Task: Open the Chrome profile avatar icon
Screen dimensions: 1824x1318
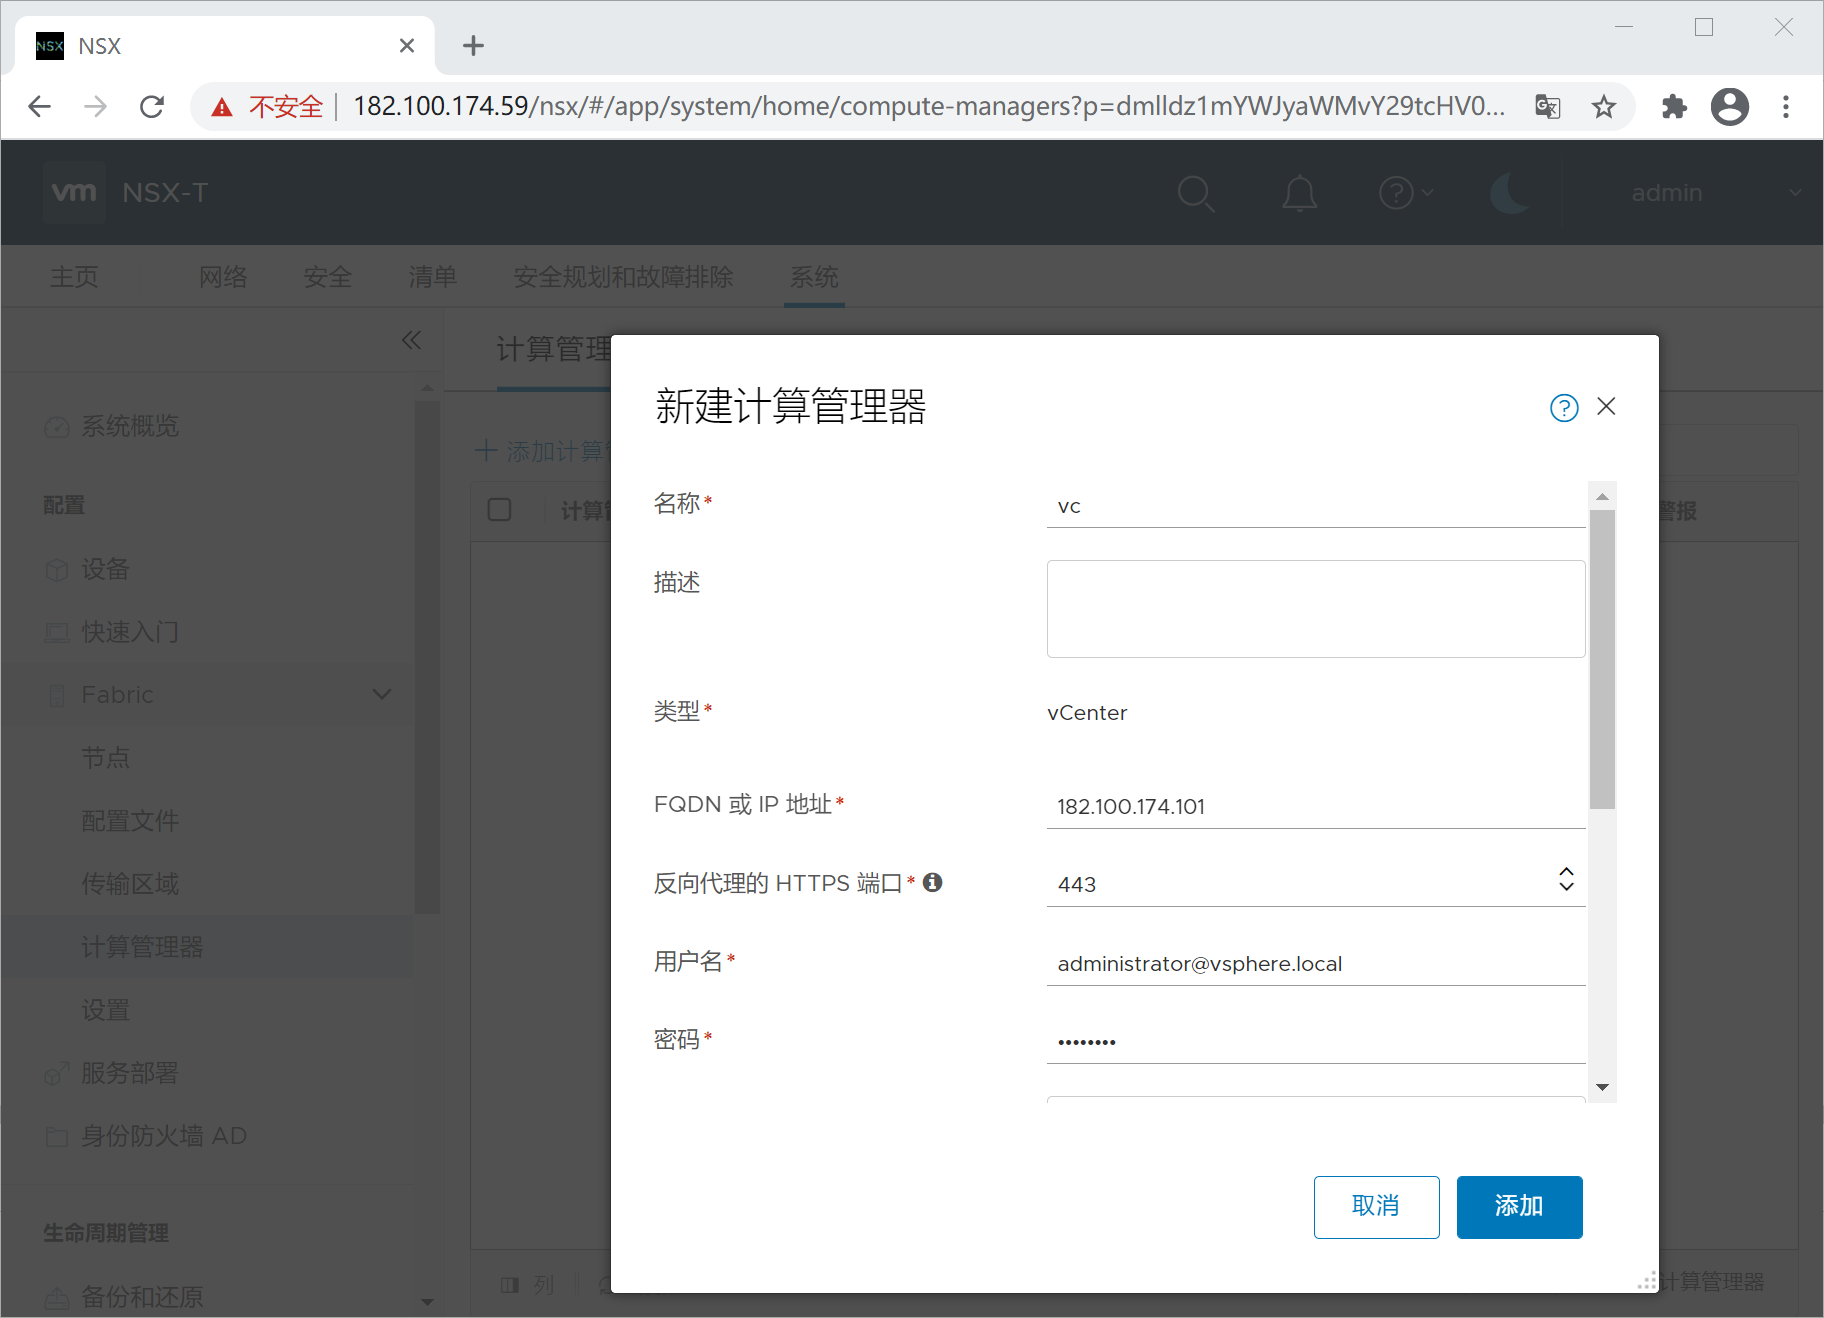Action: coord(1729,107)
